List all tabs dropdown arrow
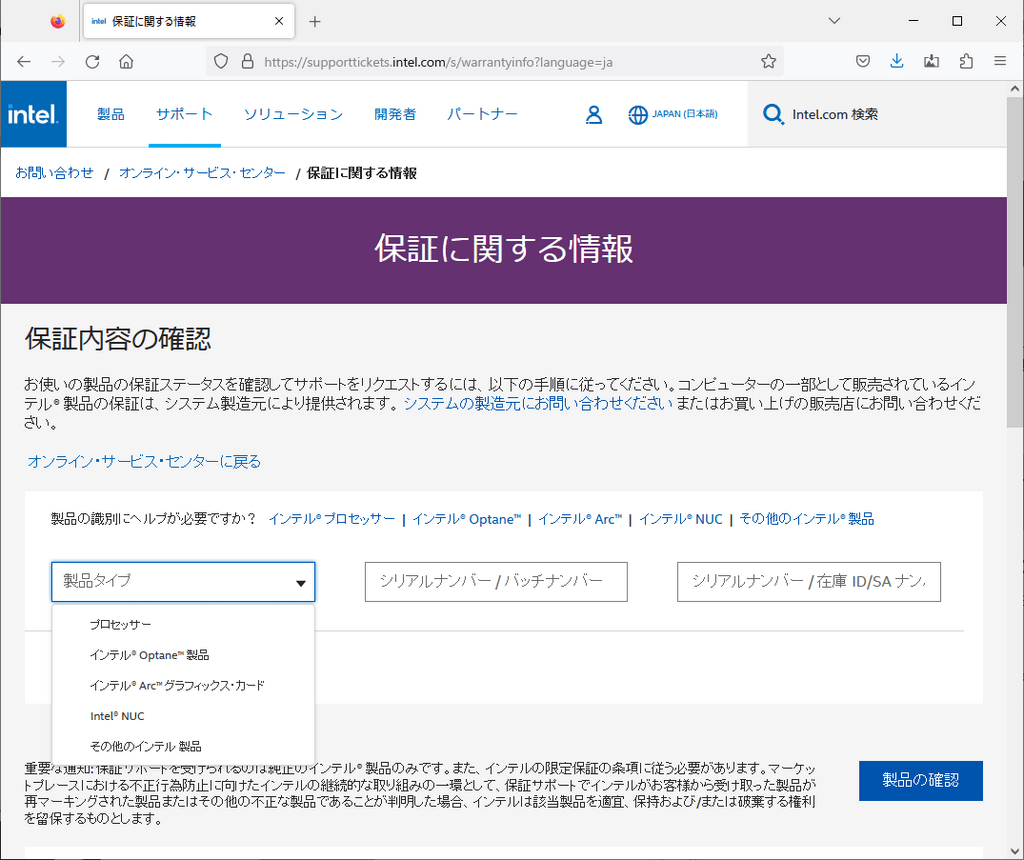The image size is (1024, 860). 834,21
